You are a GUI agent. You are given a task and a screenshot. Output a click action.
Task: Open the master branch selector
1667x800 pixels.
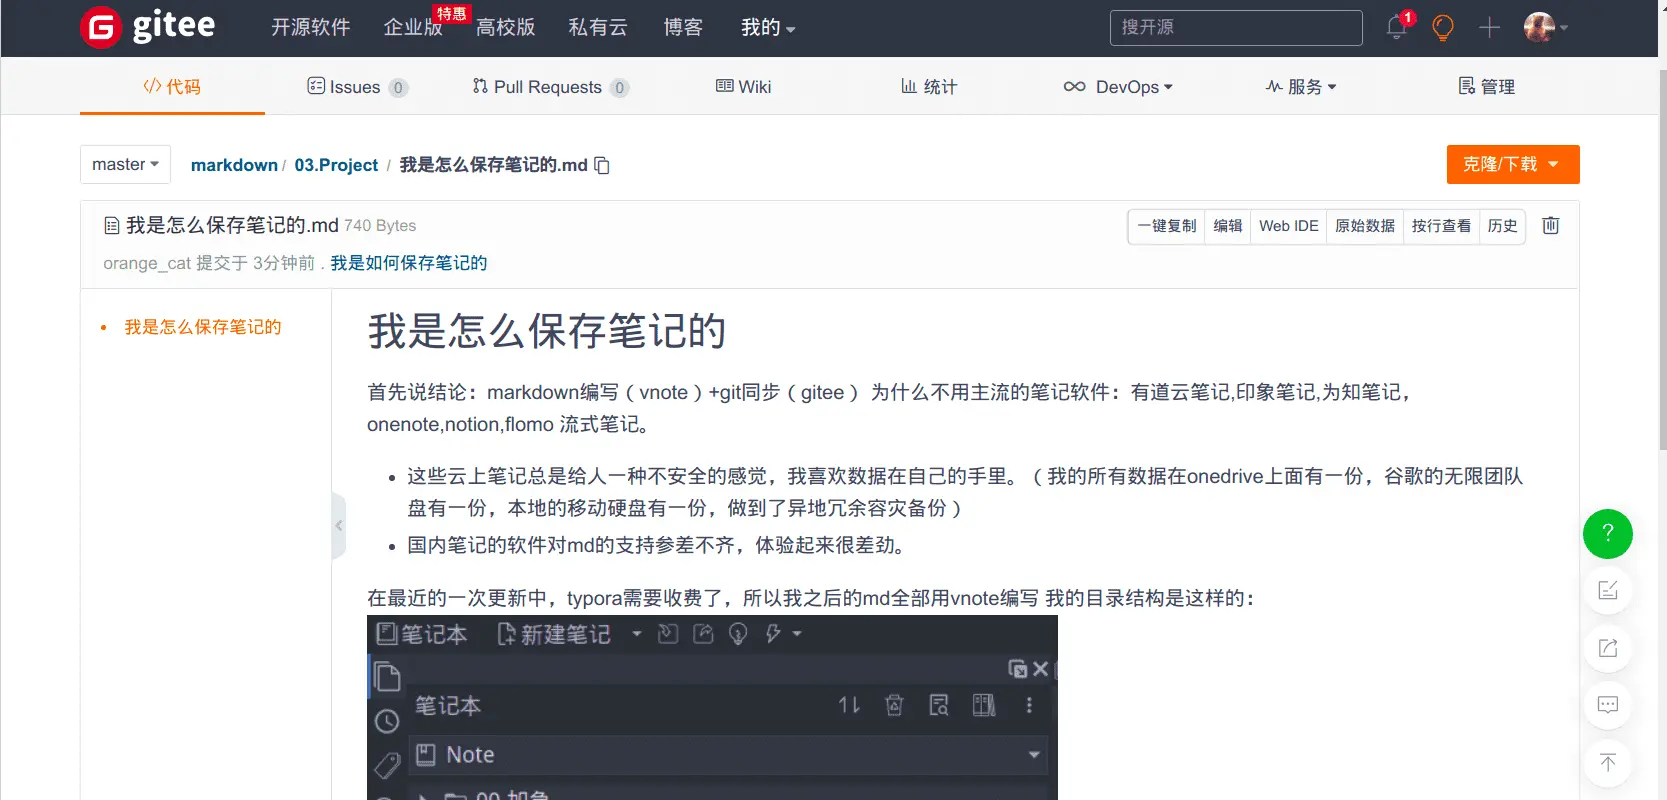(125, 164)
